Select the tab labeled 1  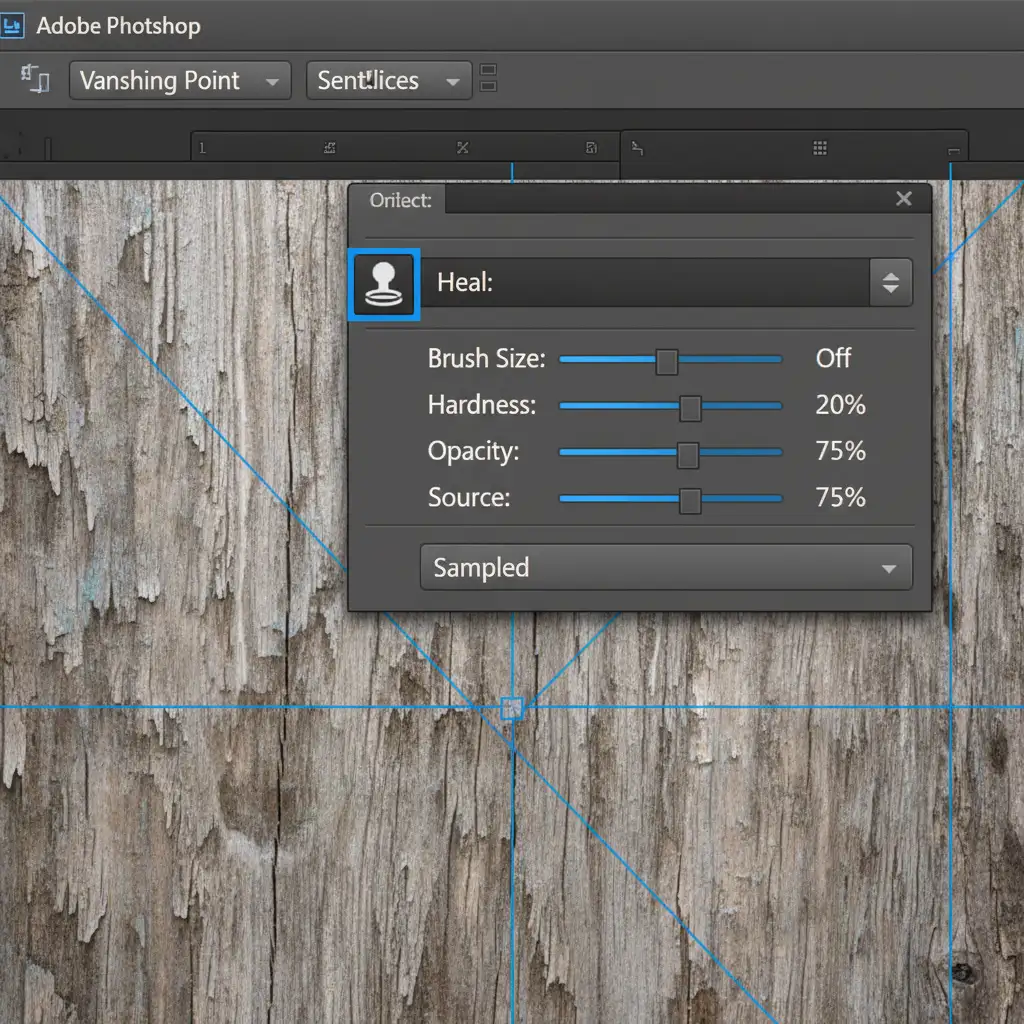click(x=202, y=148)
